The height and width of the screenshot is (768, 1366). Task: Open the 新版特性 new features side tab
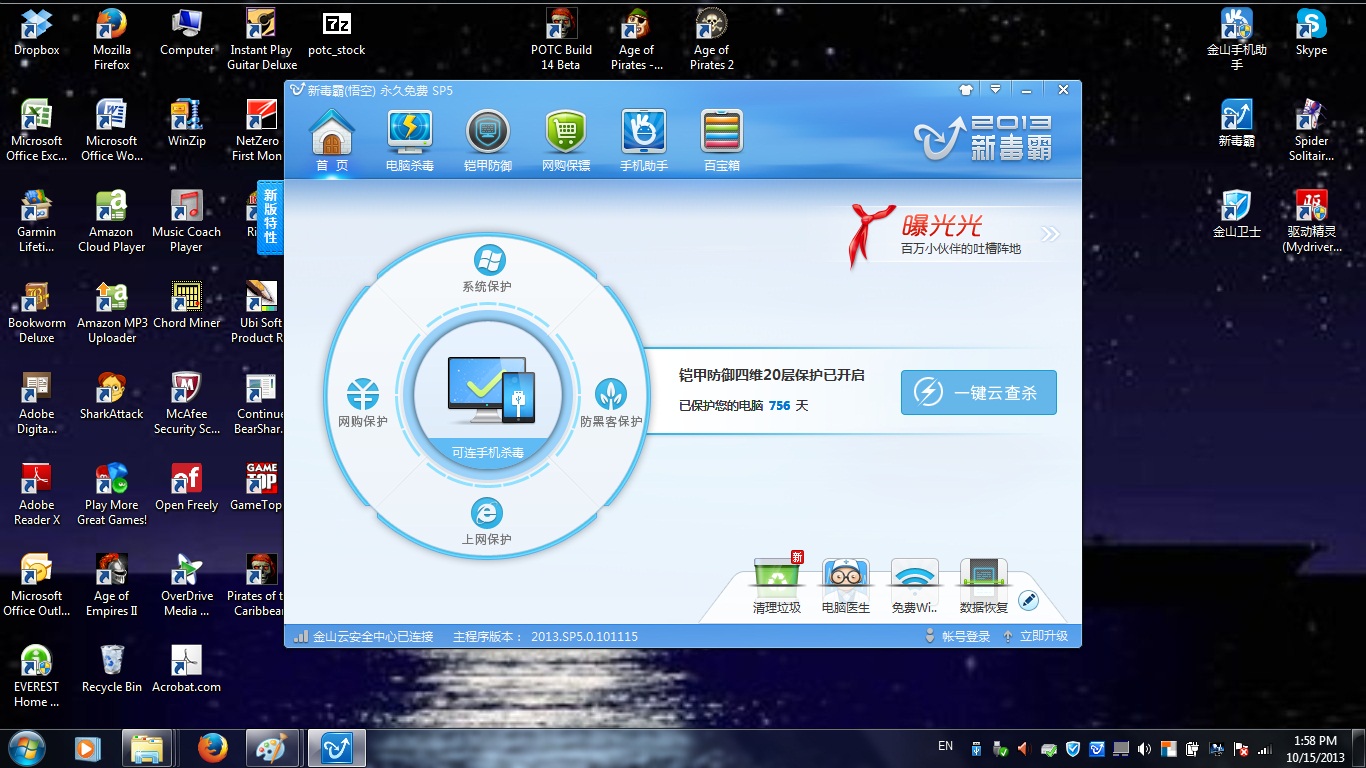pos(270,217)
